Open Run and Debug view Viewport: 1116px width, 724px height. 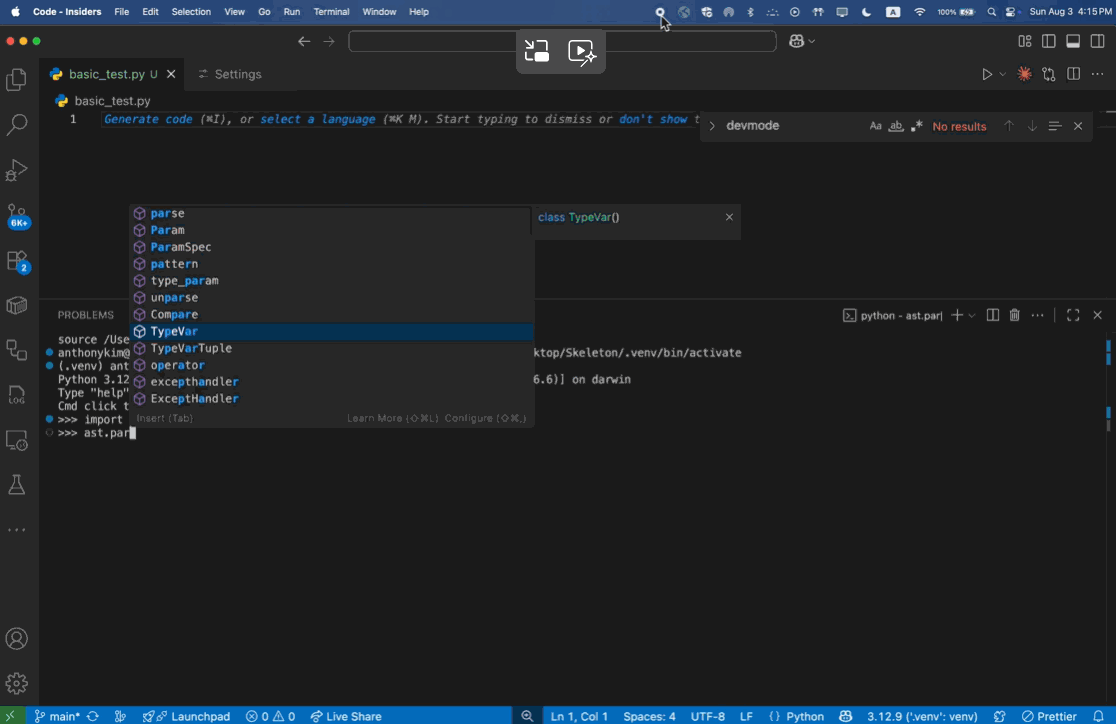click(x=17, y=170)
